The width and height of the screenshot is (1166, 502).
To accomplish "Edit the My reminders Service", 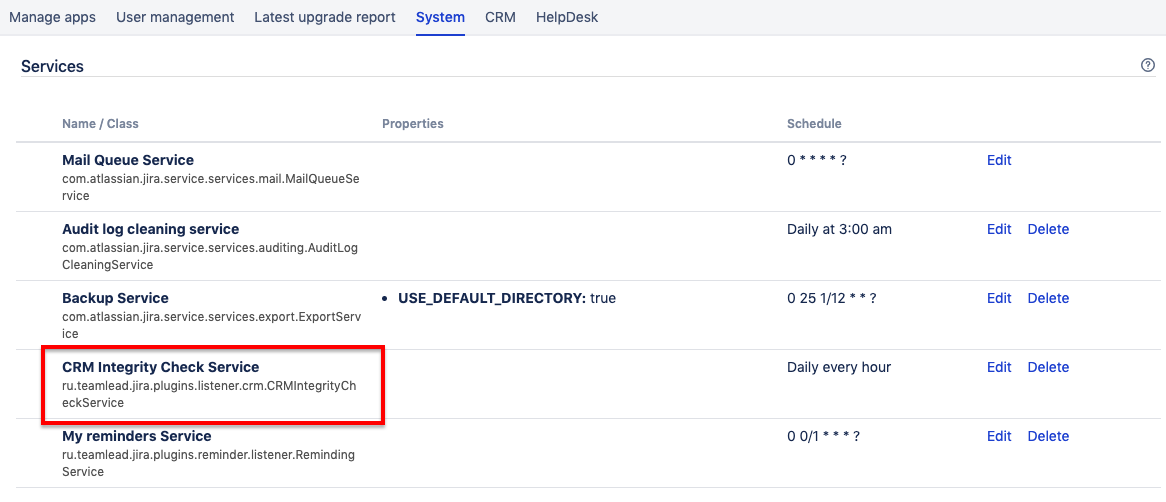I will 999,436.
